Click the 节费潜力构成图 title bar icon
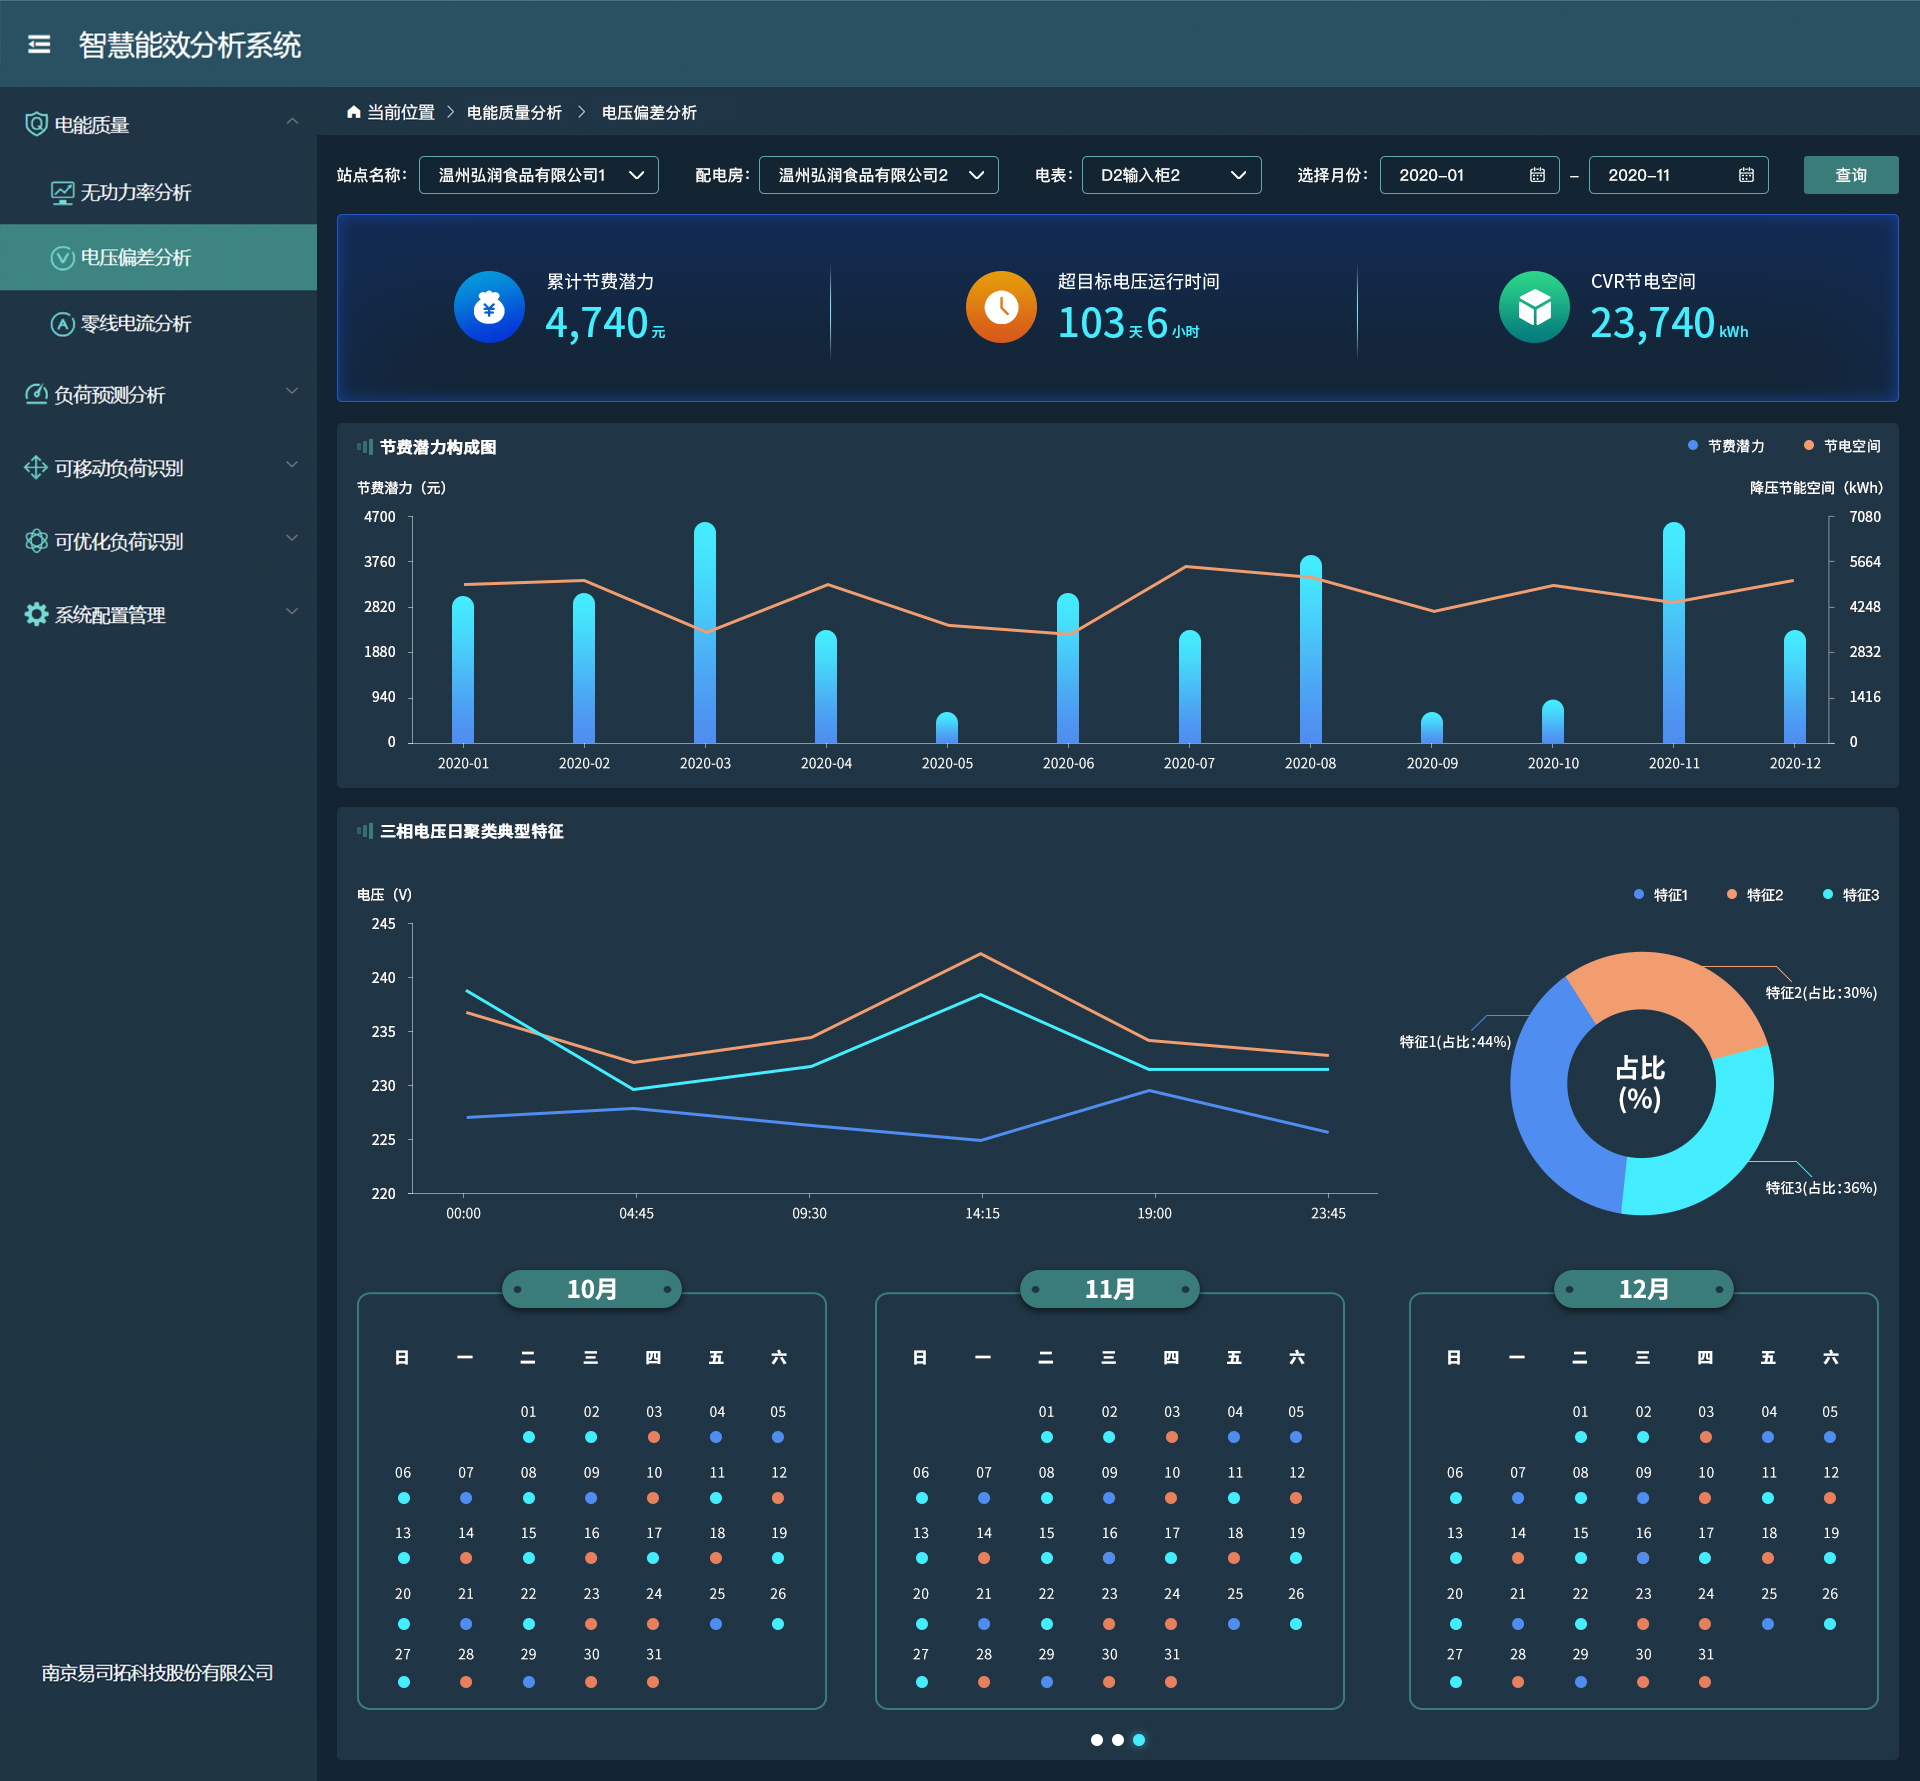This screenshot has width=1920, height=1781. pyautogui.click(x=365, y=447)
